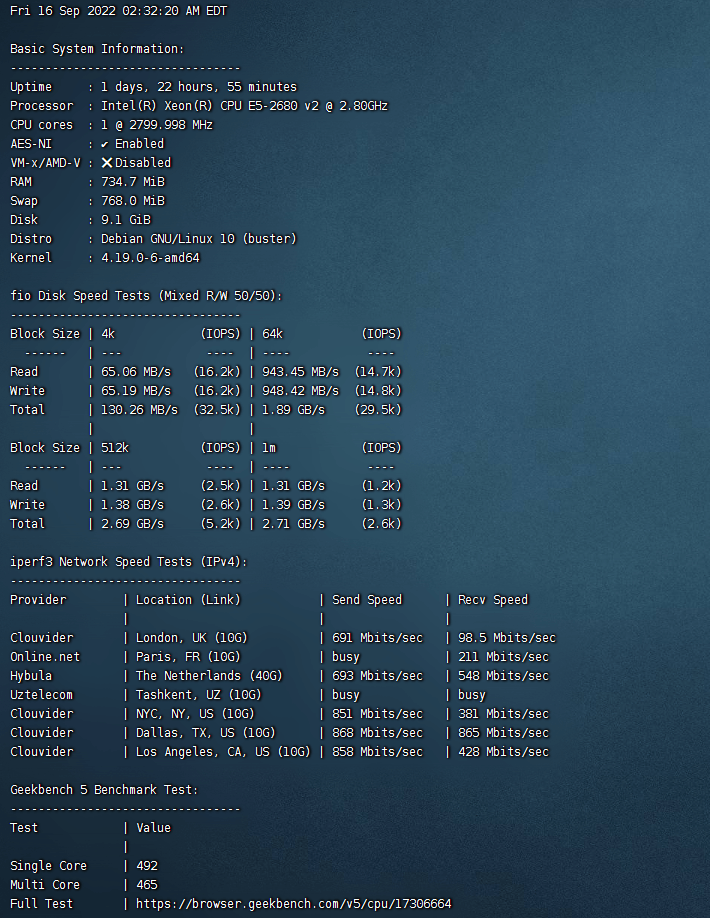Click London send speed '691 Mbits/sec'
Screen dimensions: 710x918
(378, 638)
